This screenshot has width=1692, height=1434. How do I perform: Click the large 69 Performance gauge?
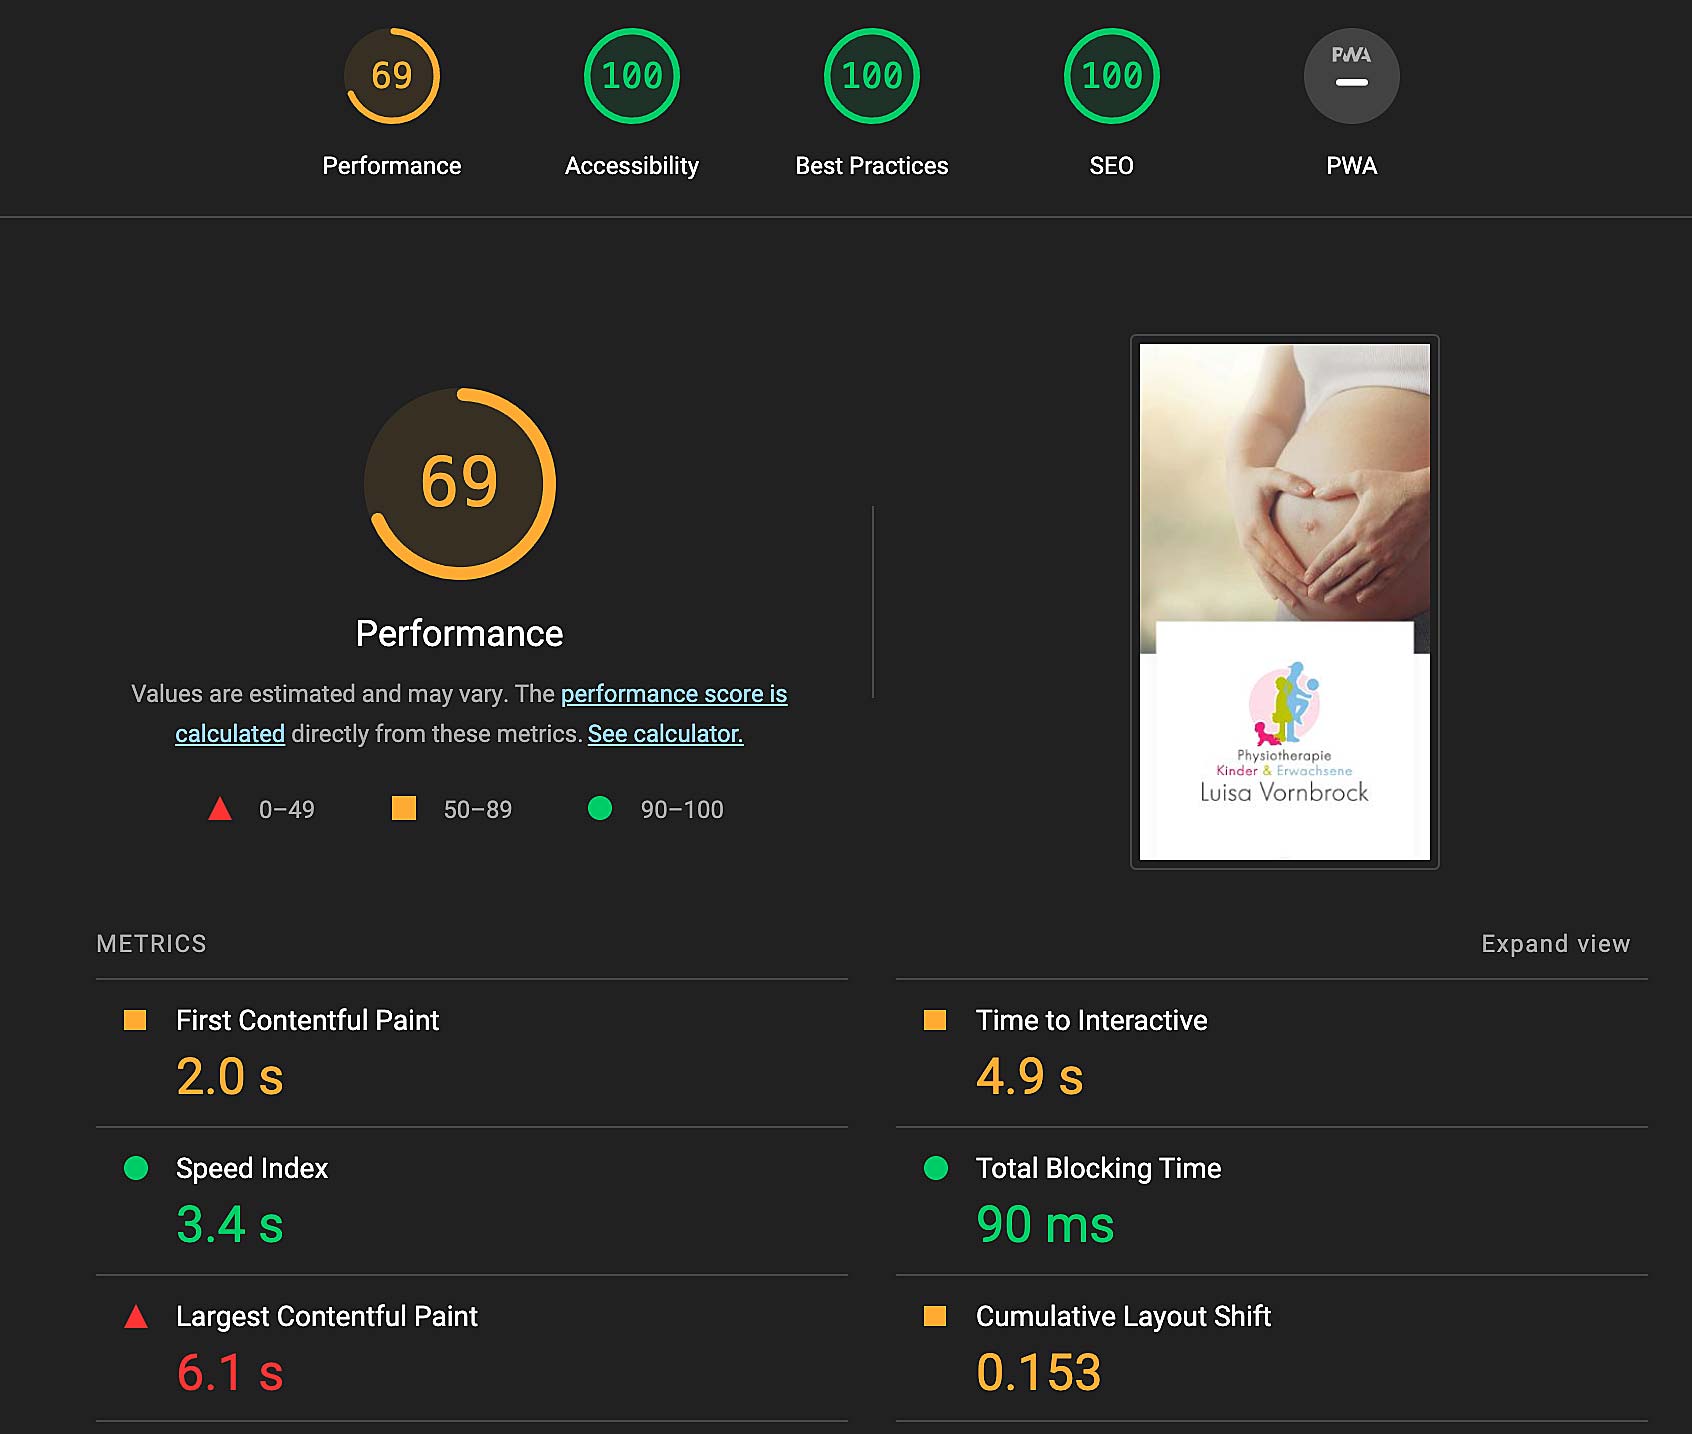click(x=459, y=483)
